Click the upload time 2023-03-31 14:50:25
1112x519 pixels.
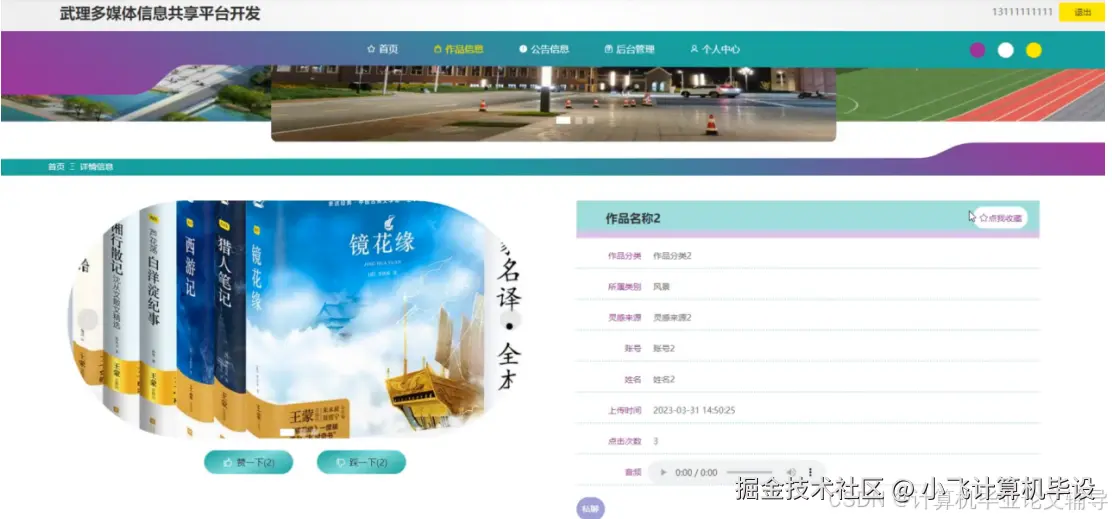[694, 410]
